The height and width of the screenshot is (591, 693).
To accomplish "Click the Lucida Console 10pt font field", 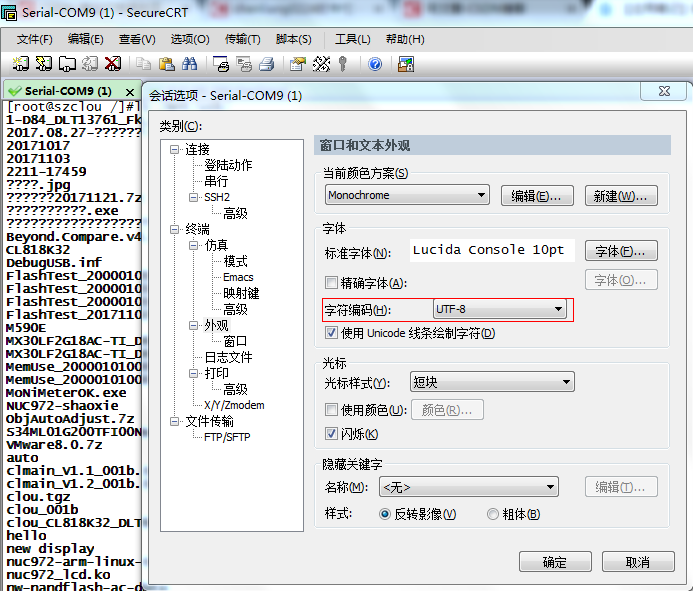I will pyautogui.click(x=492, y=250).
